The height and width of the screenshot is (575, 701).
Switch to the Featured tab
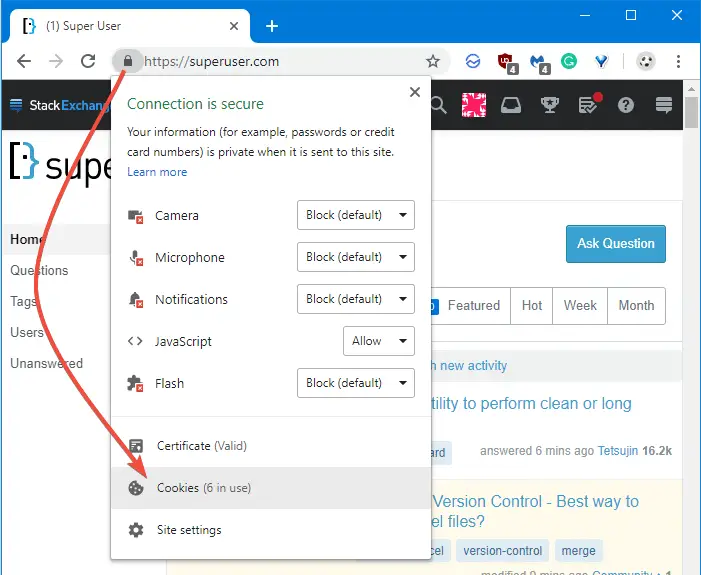click(473, 306)
